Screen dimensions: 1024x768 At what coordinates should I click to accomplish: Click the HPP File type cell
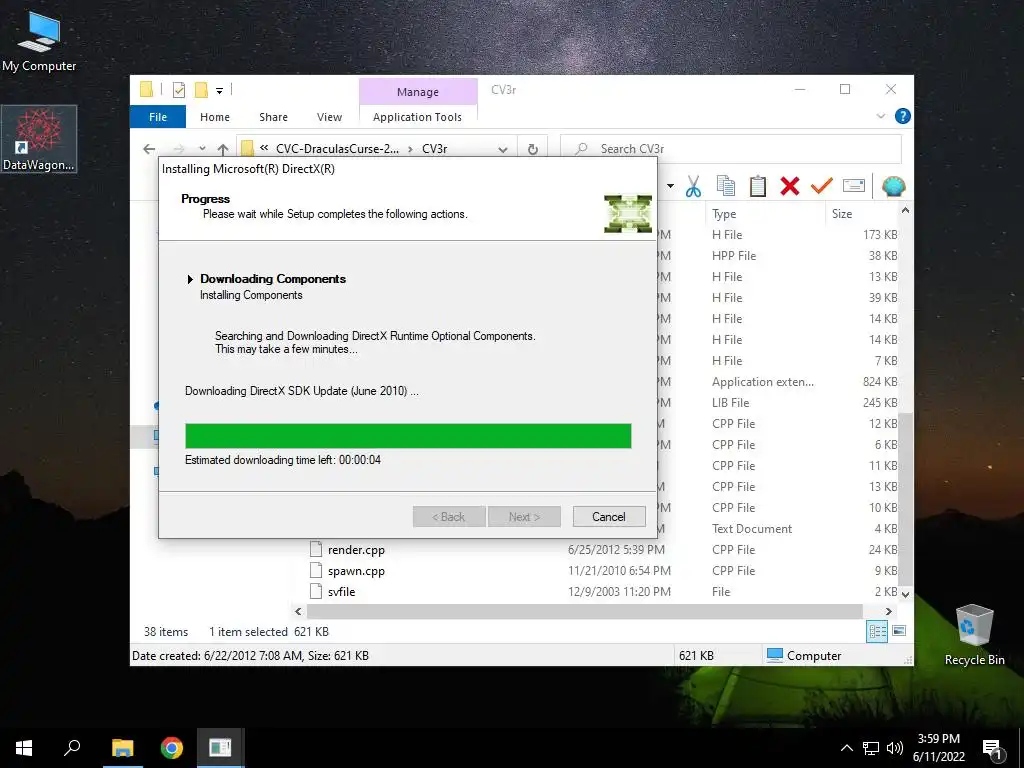pyautogui.click(x=734, y=255)
